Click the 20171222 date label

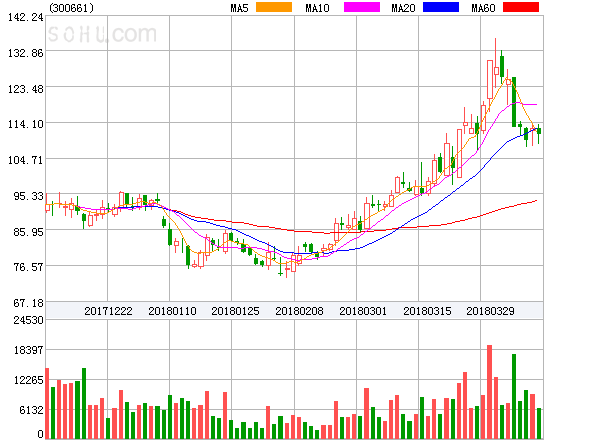click(108, 311)
